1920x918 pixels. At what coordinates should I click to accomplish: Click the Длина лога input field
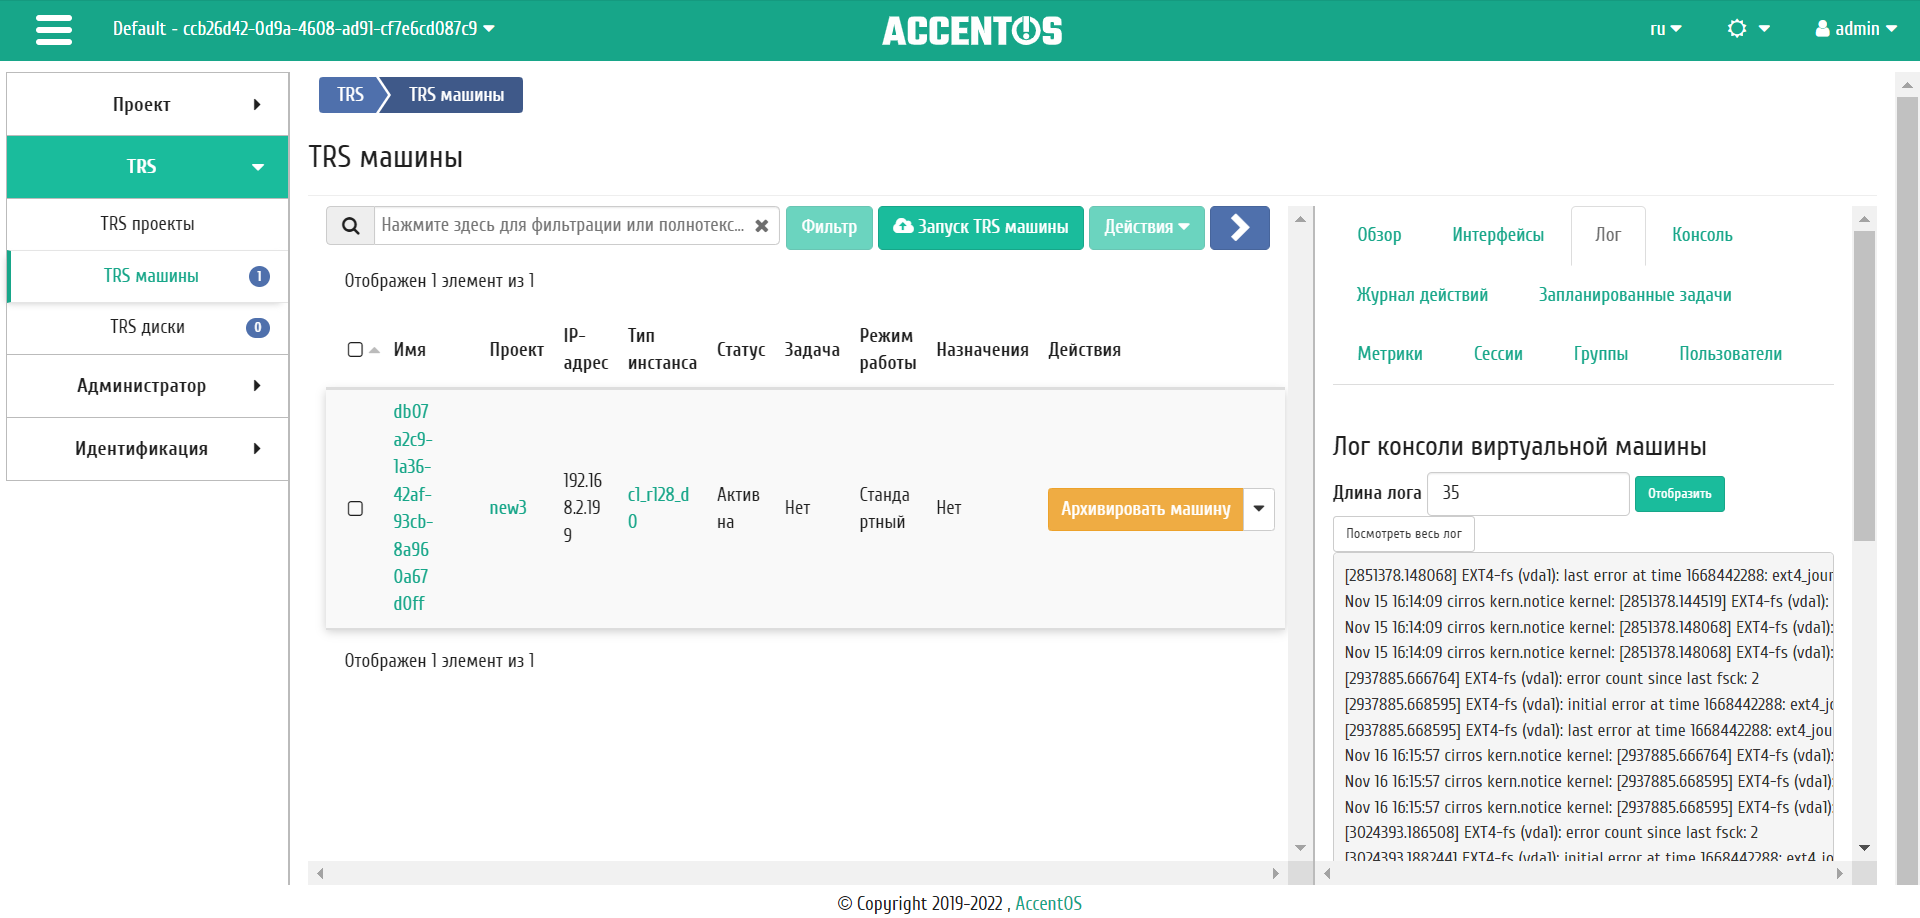1527,493
